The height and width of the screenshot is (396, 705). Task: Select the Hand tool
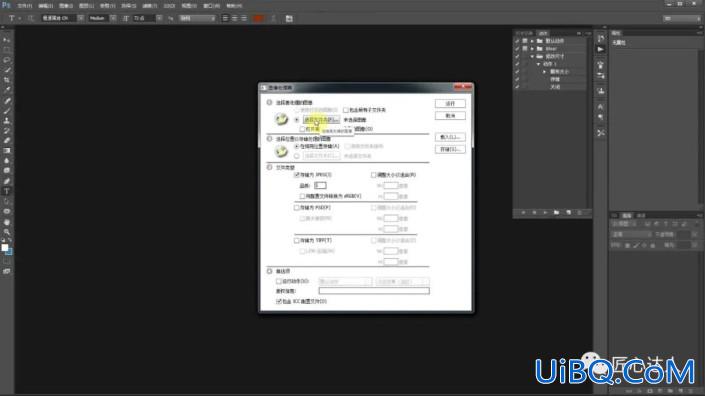point(7,222)
